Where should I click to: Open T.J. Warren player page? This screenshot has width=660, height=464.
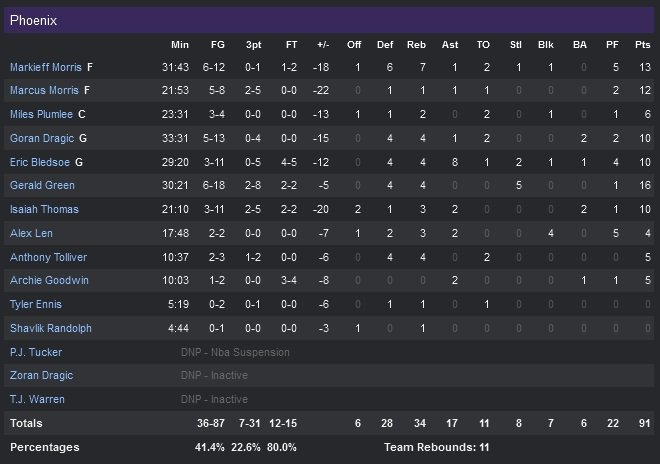click(x=37, y=399)
